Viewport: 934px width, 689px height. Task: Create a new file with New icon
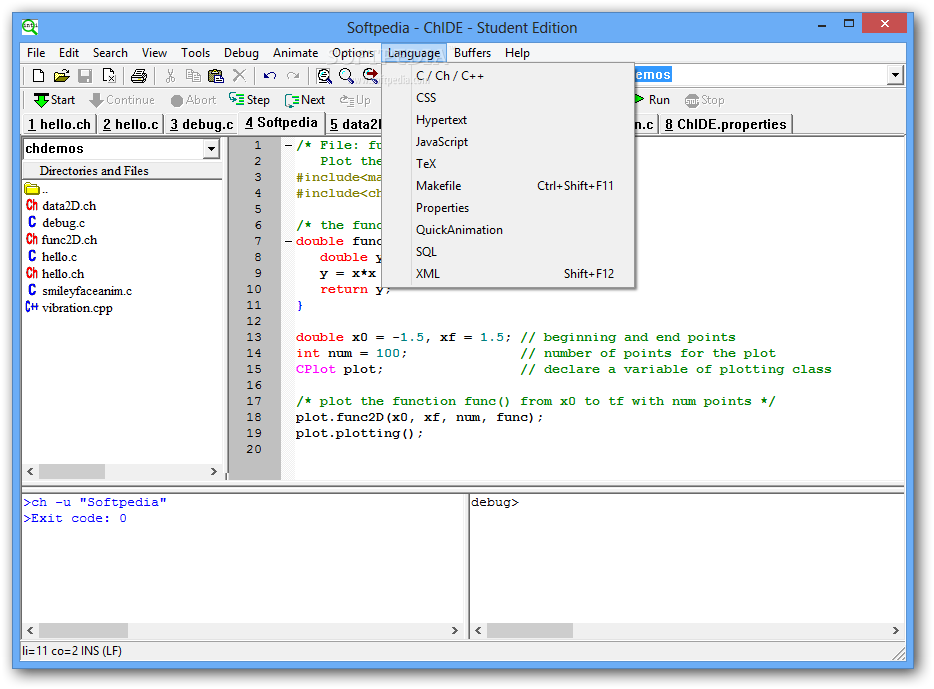[x=38, y=76]
